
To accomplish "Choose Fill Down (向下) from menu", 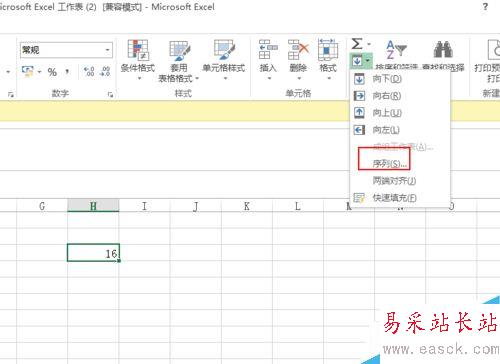I will point(400,79).
